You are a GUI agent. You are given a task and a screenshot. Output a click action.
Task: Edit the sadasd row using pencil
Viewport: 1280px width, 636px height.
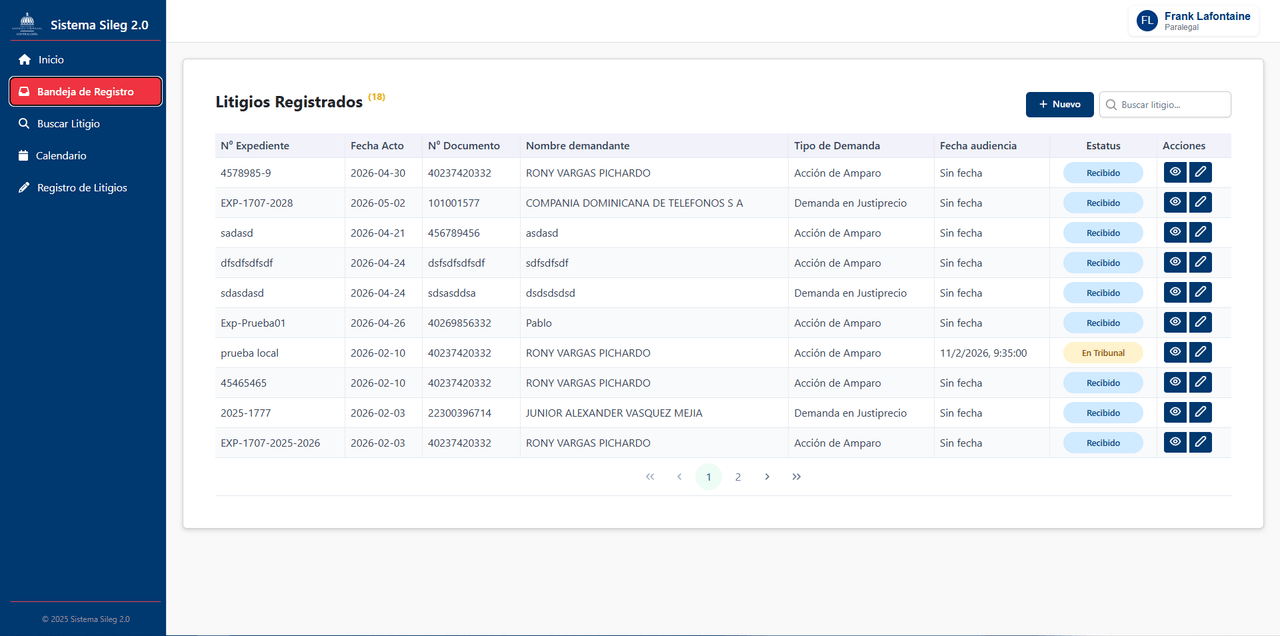point(1201,232)
